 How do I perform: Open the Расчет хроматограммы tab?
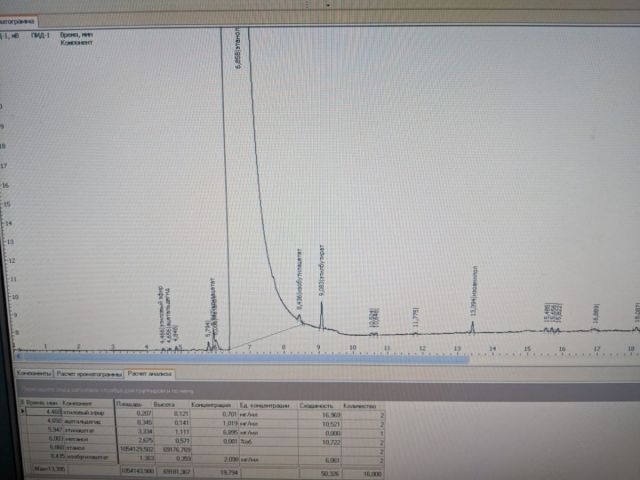pyautogui.click(x=89, y=373)
